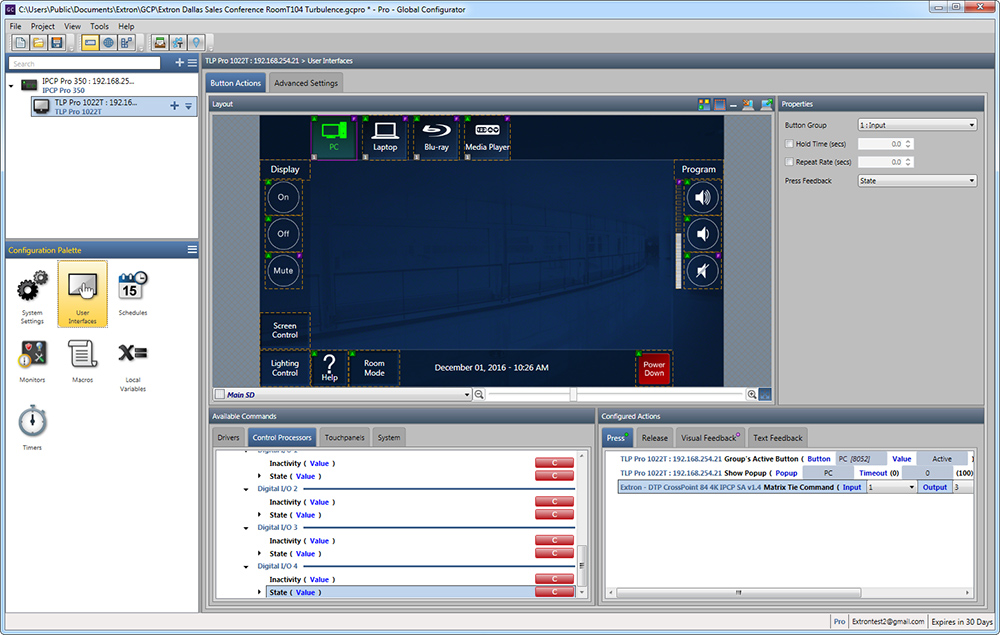Open the System Settings palette item
The image size is (1000, 635).
(x=32, y=296)
